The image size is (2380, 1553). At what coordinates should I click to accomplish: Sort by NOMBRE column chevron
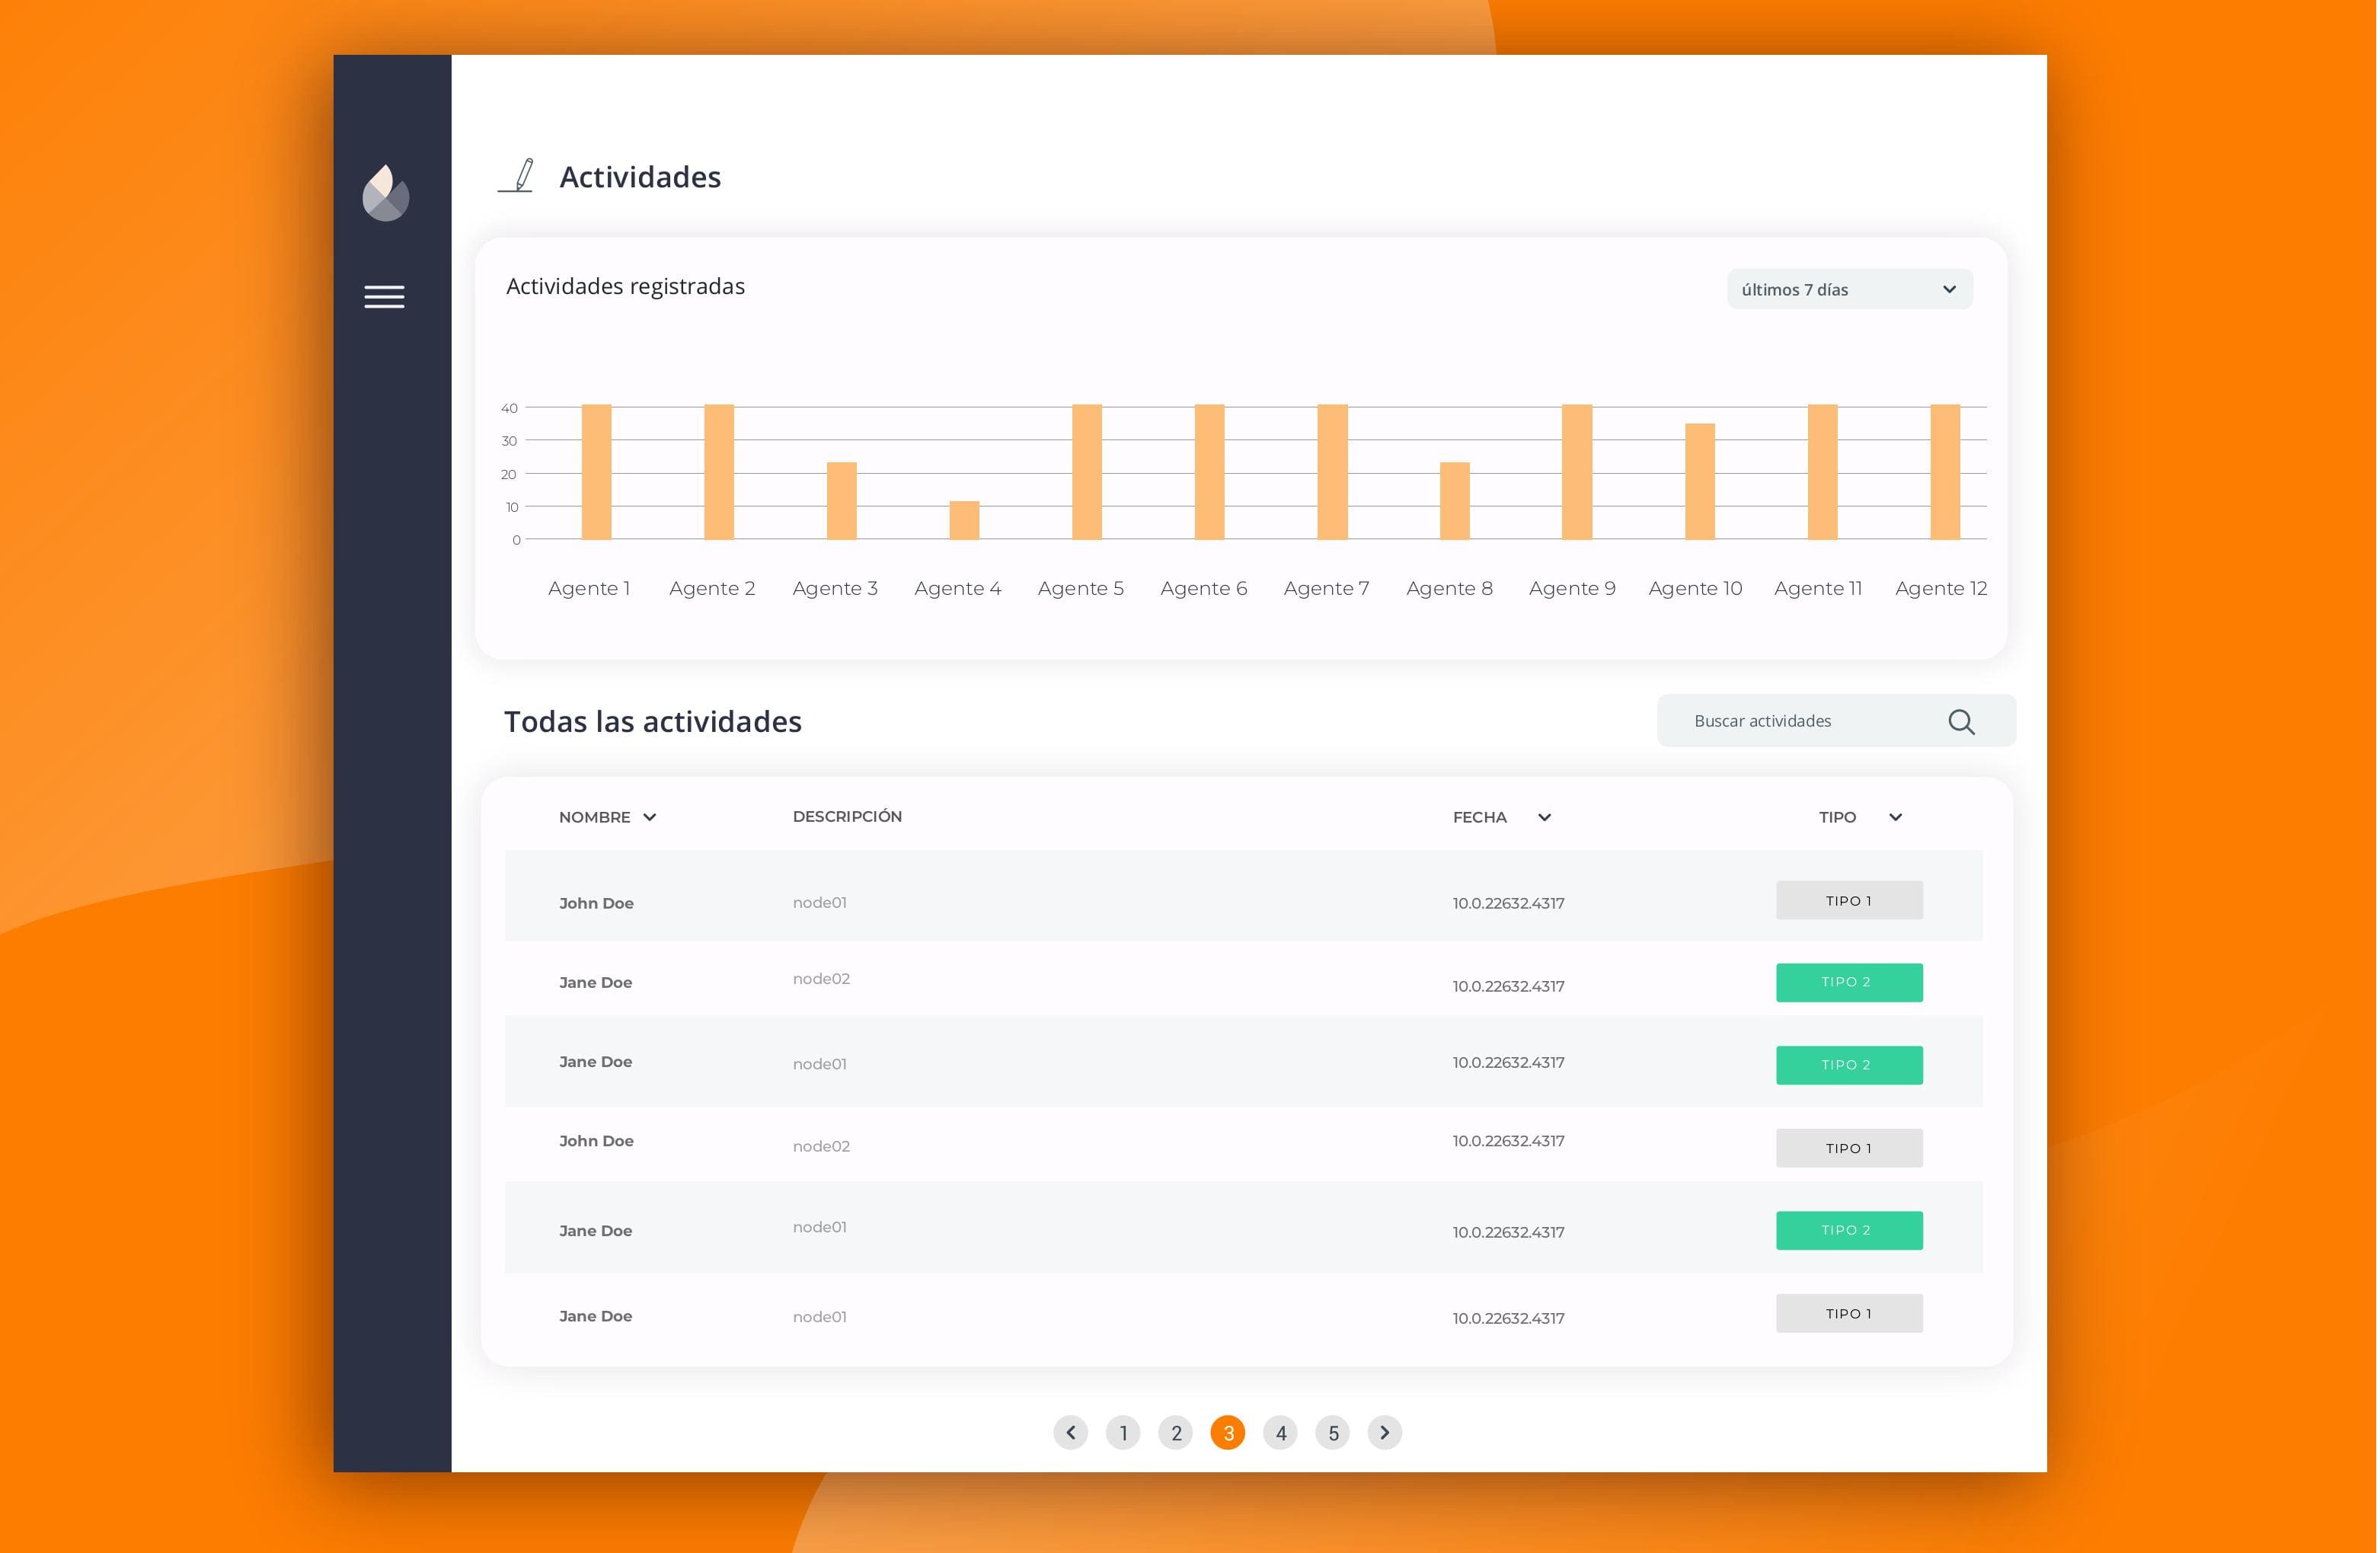coord(650,817)
